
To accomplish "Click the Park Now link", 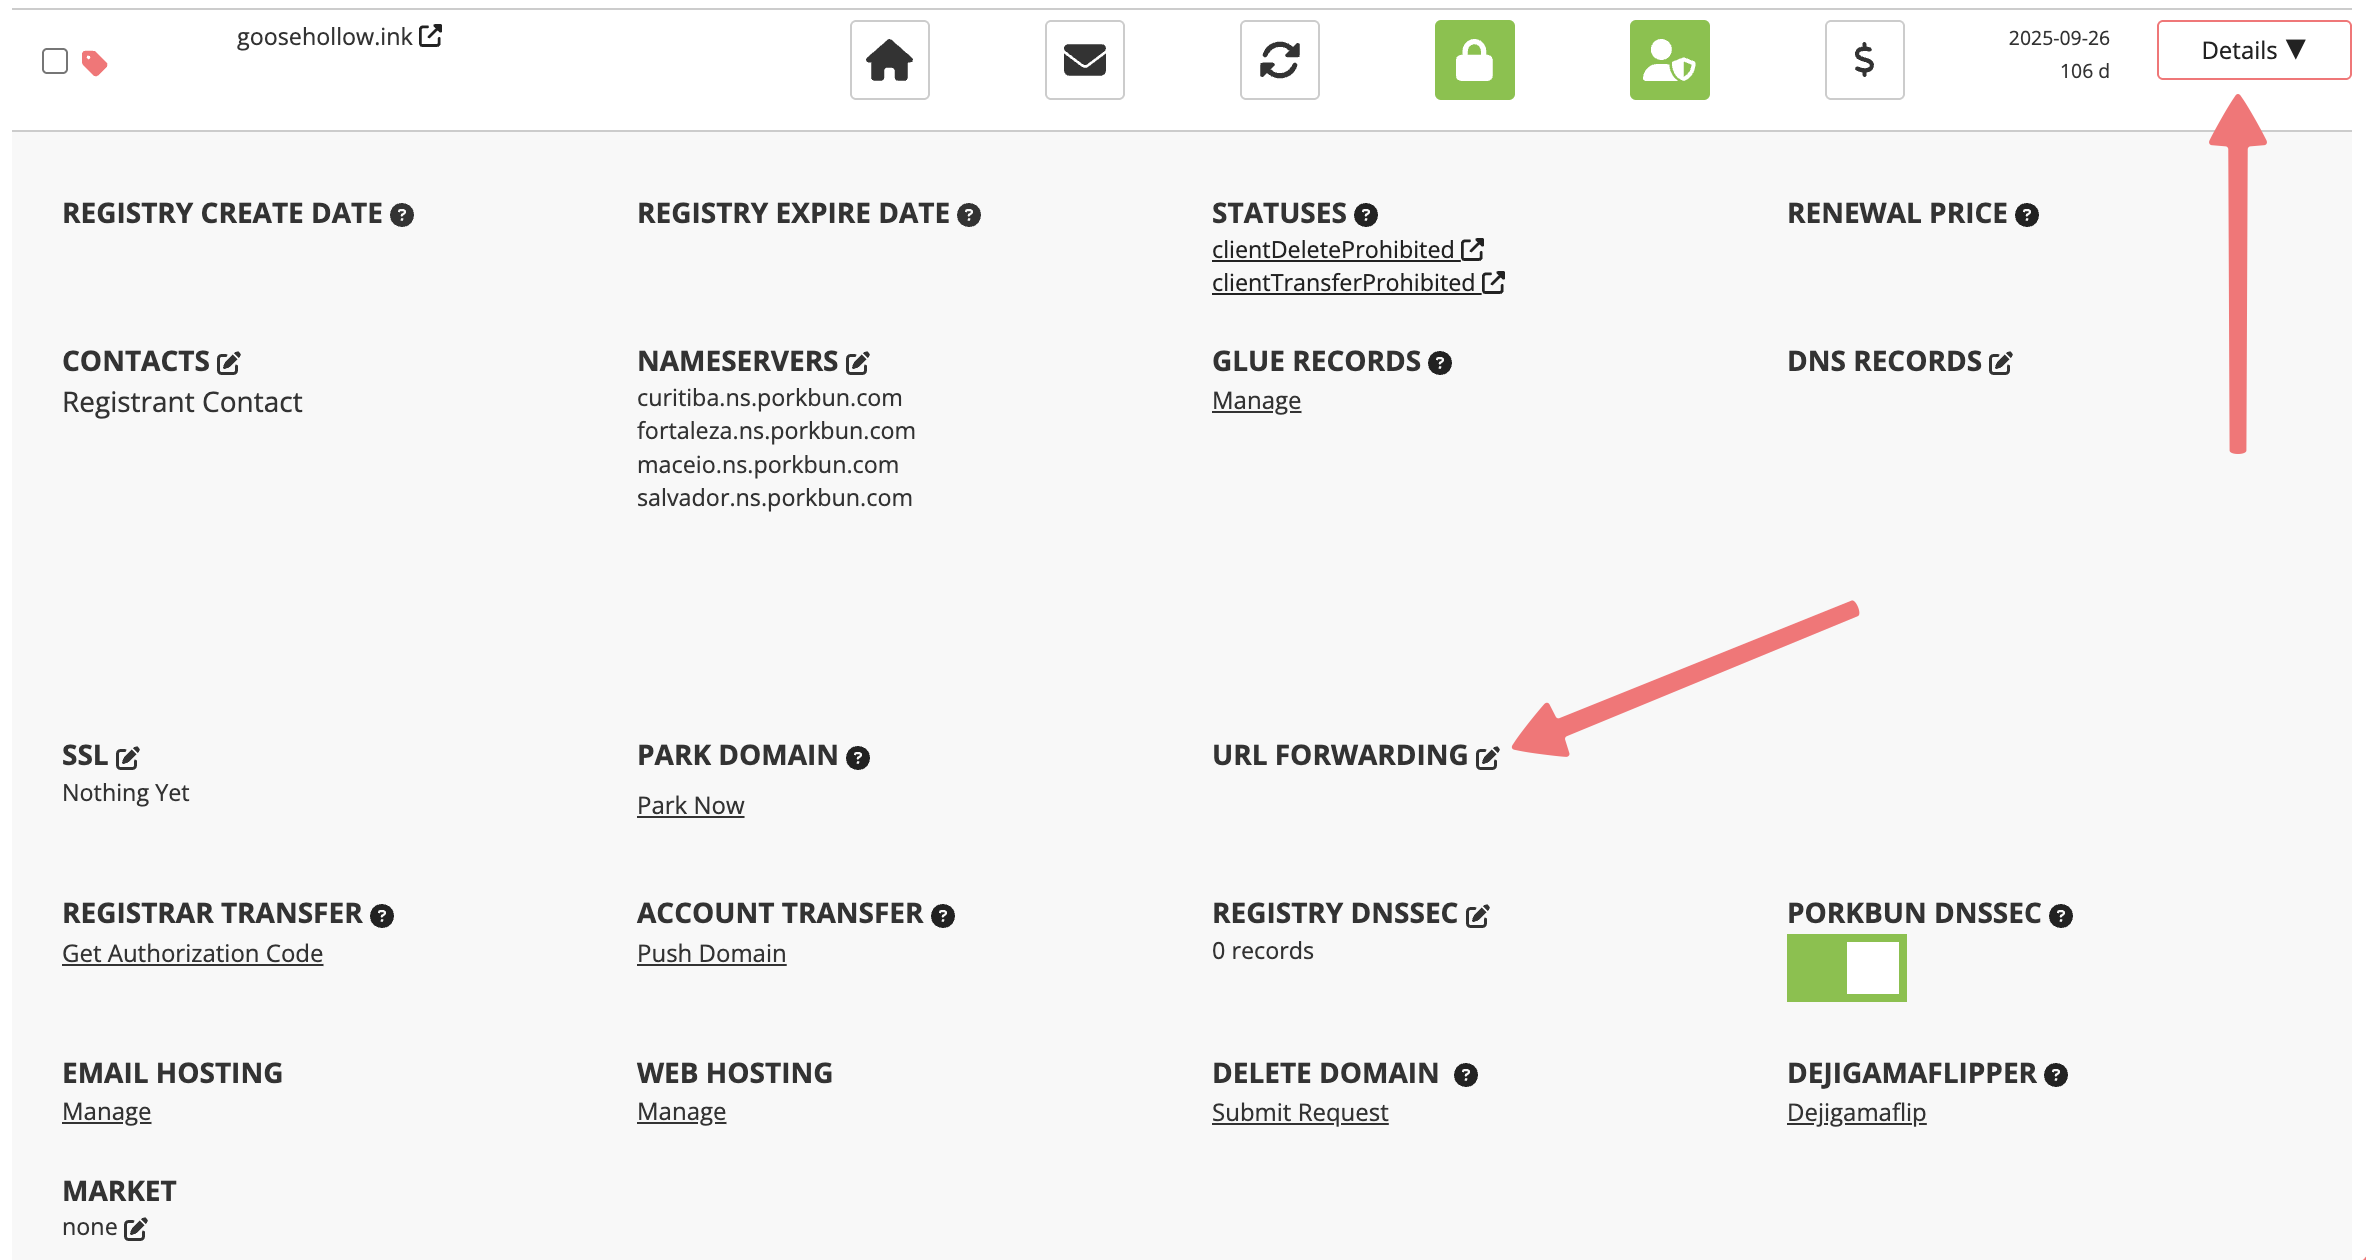I will coord(690,805).
